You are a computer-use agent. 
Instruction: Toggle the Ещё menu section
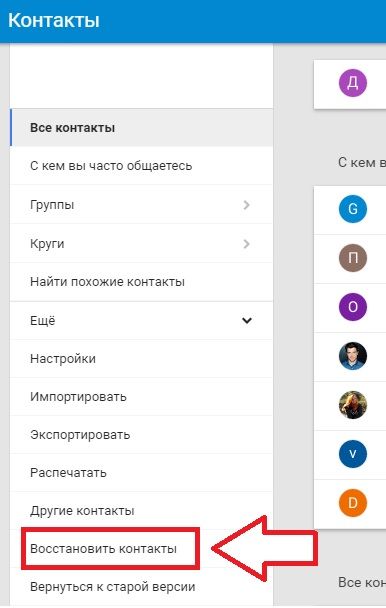click(x=142, y=321)
